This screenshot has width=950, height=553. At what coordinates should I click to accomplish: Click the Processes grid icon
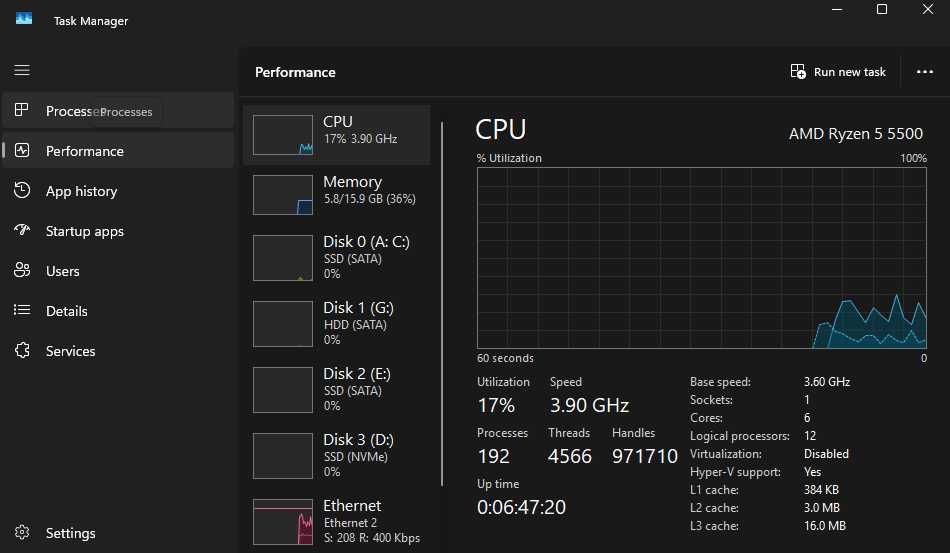(22, 110)
